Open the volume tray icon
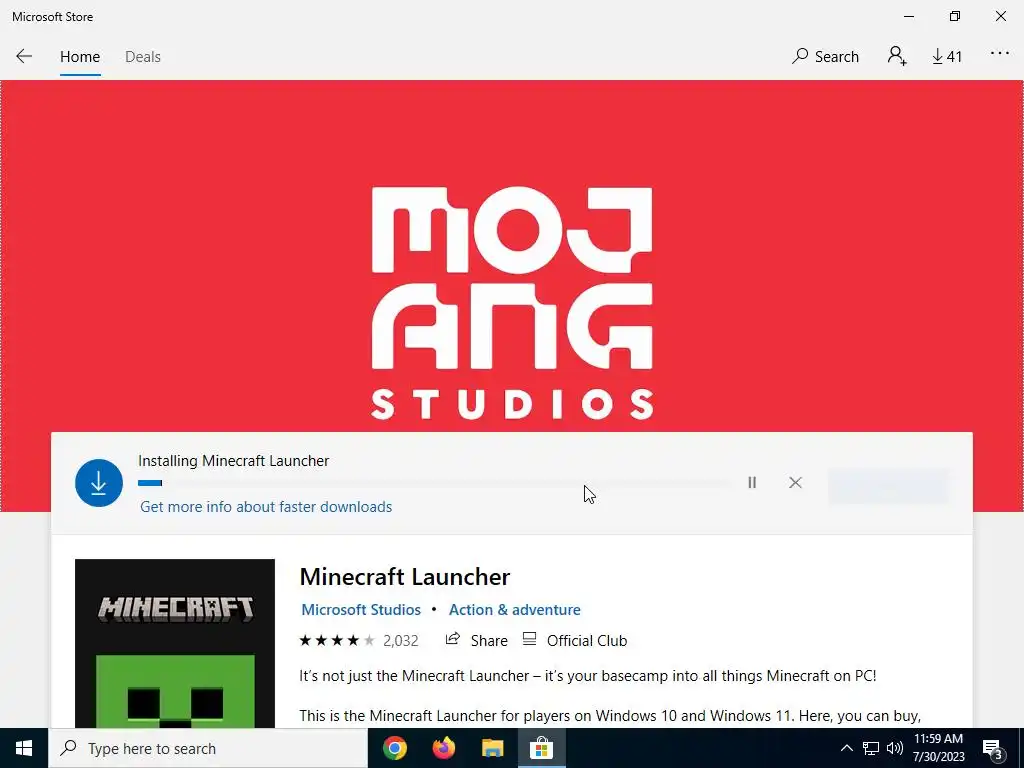This screenshot has height=768, width=1024. click(895, 748)
